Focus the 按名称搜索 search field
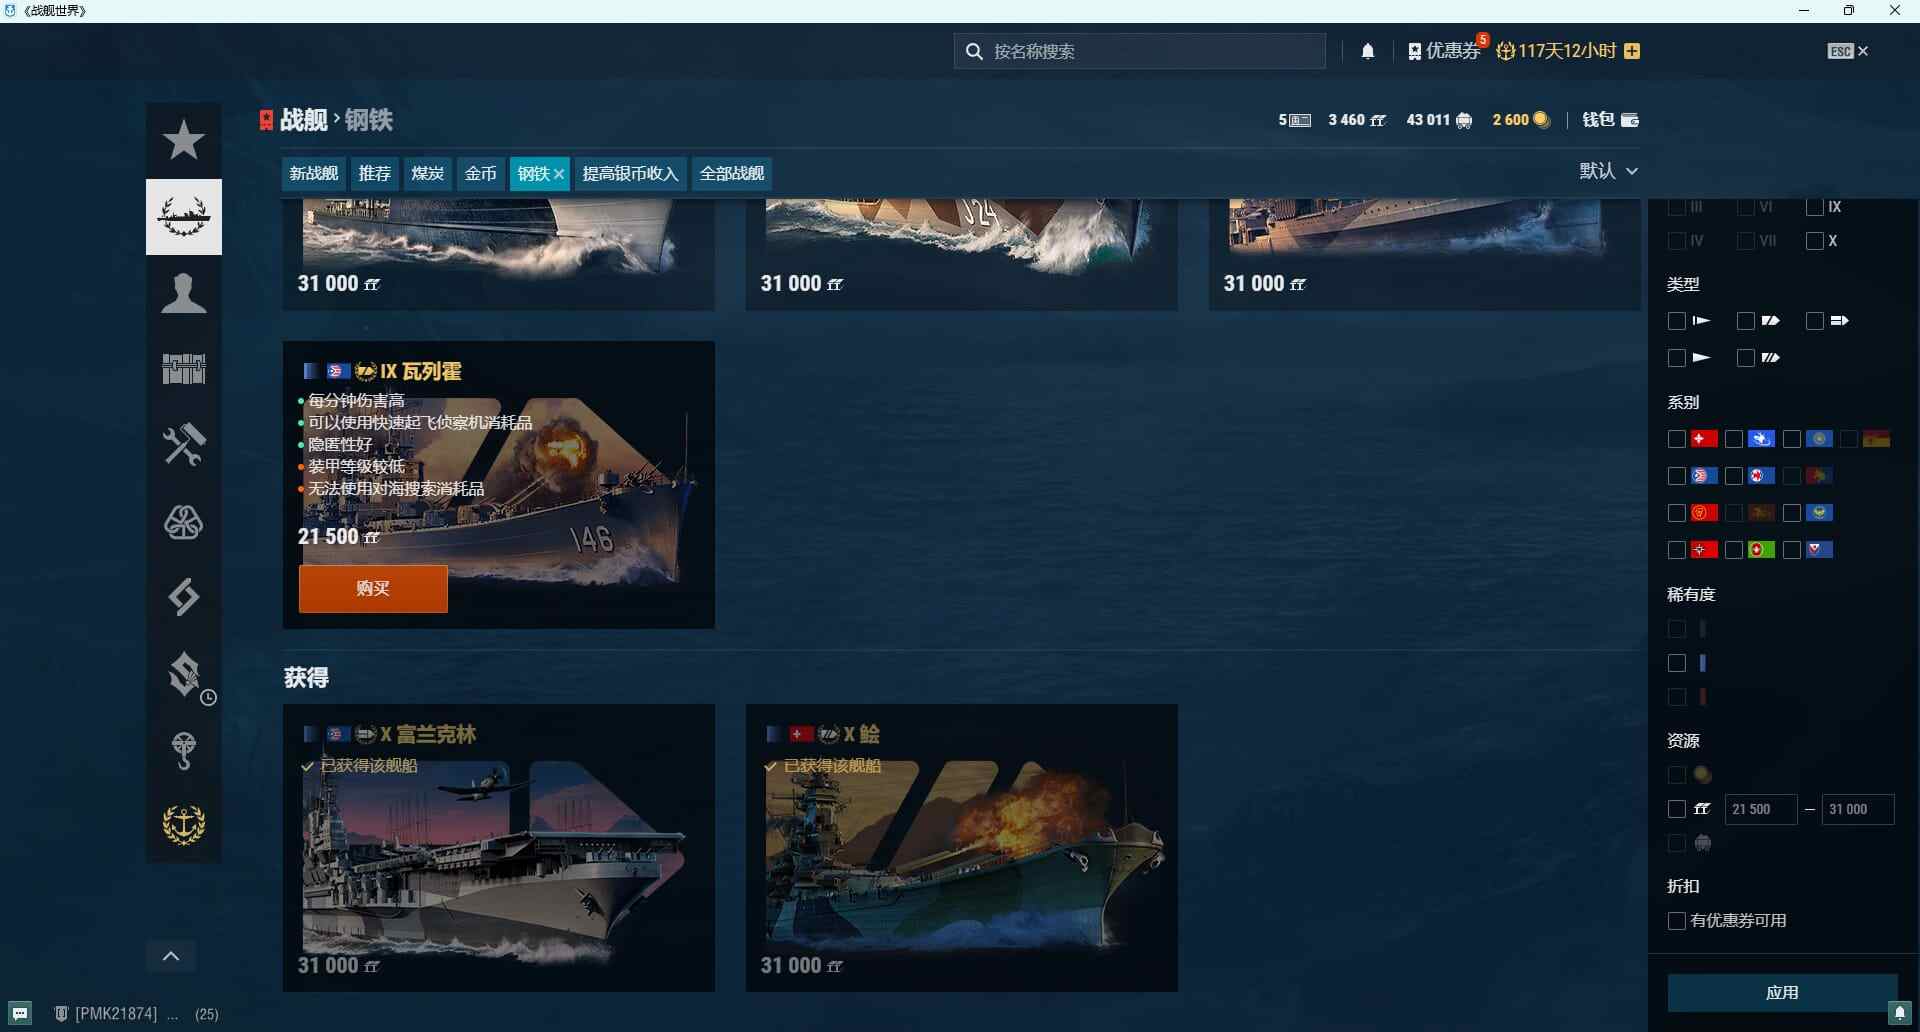 click(x=1140, y=51)
